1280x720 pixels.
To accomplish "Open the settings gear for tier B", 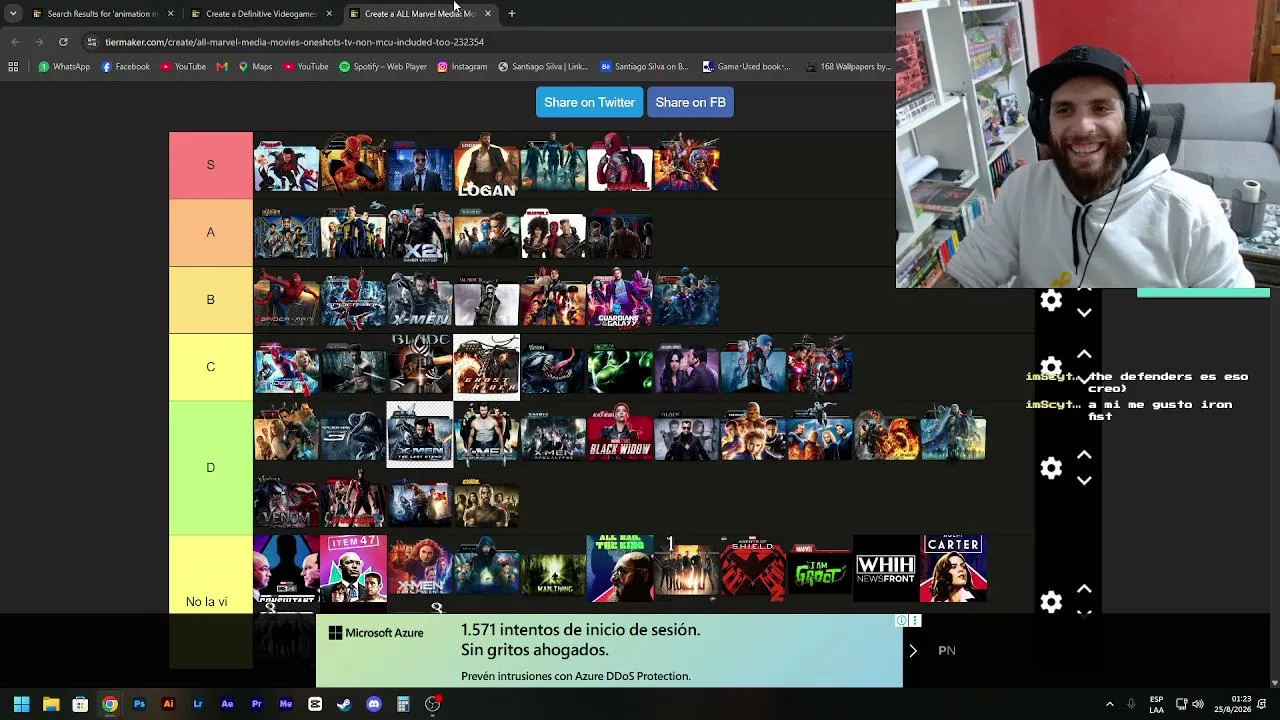I will (1051, 300).
